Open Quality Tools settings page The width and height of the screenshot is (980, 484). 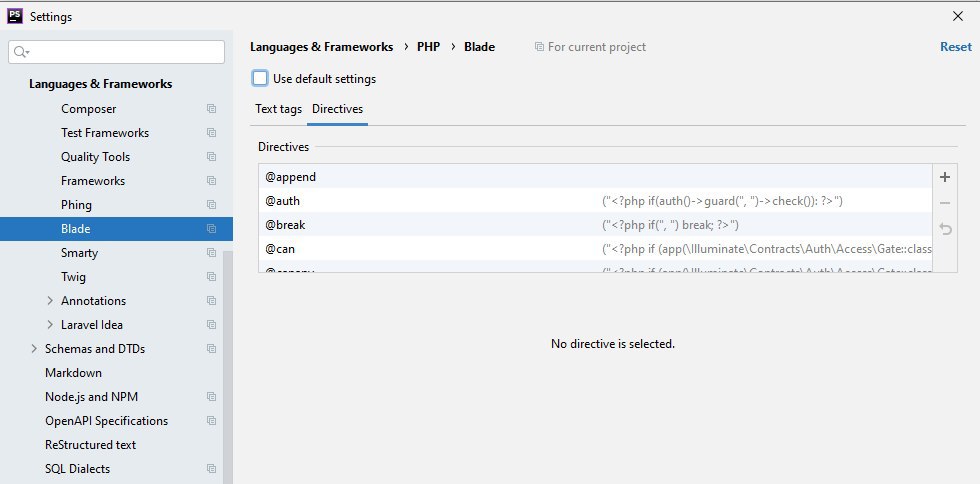96,157
